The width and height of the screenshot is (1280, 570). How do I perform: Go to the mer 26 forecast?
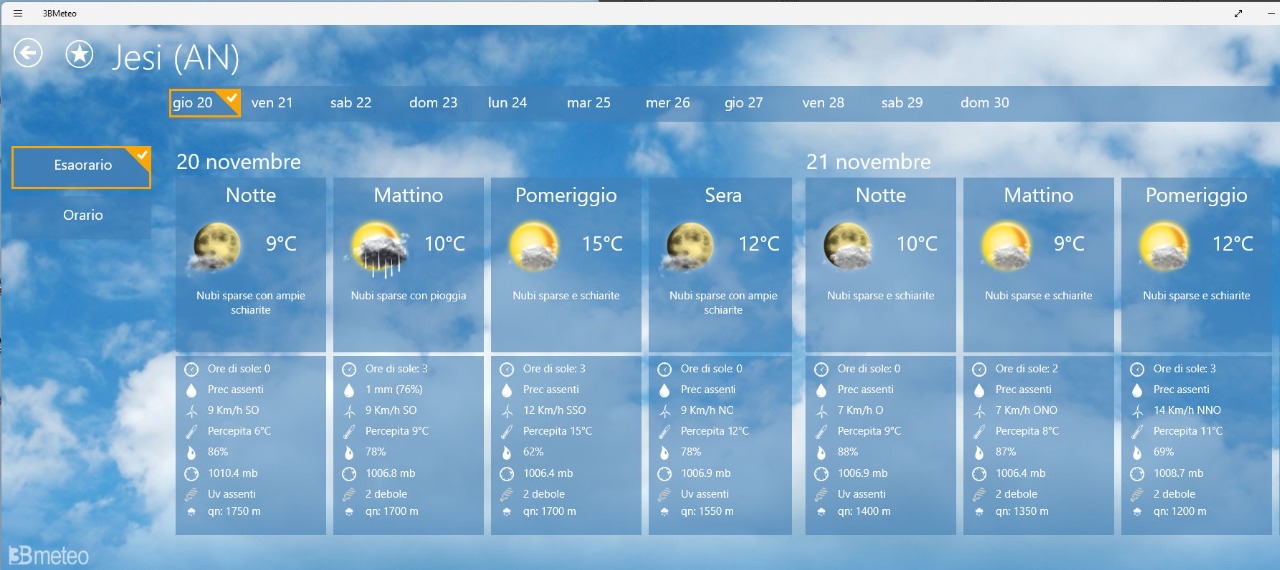click(x=667, y=102)
